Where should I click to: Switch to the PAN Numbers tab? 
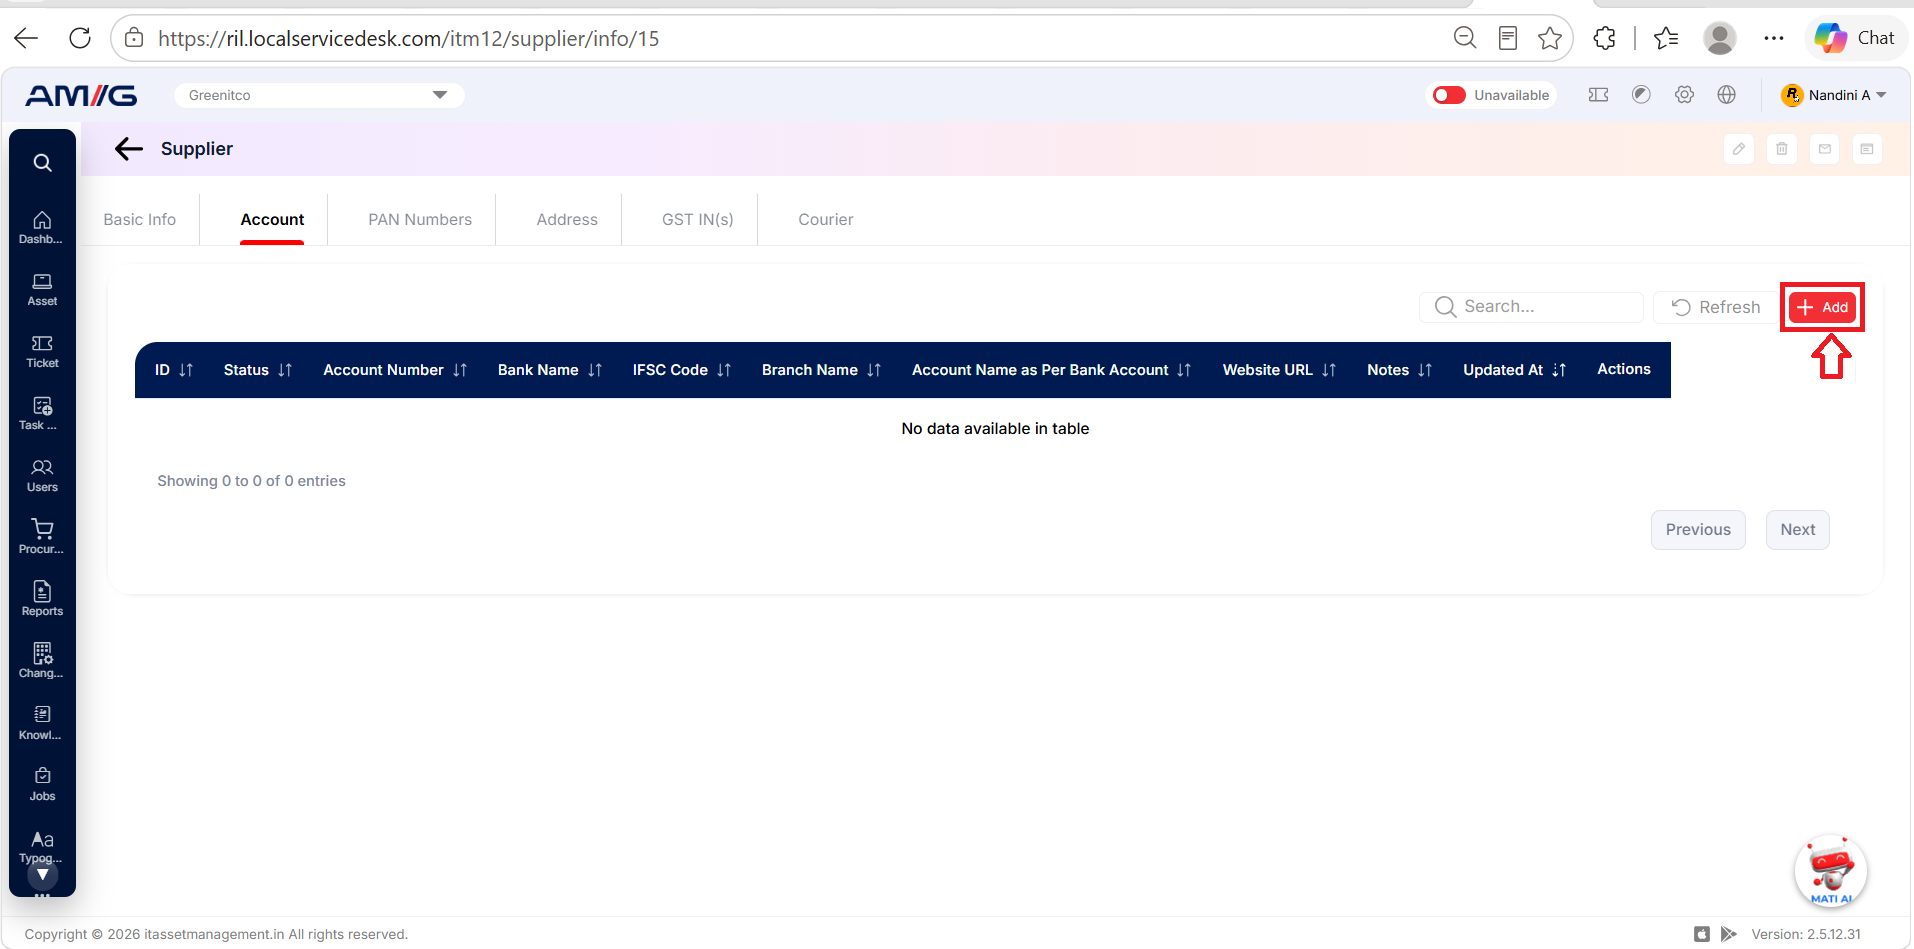click(420, 220)
